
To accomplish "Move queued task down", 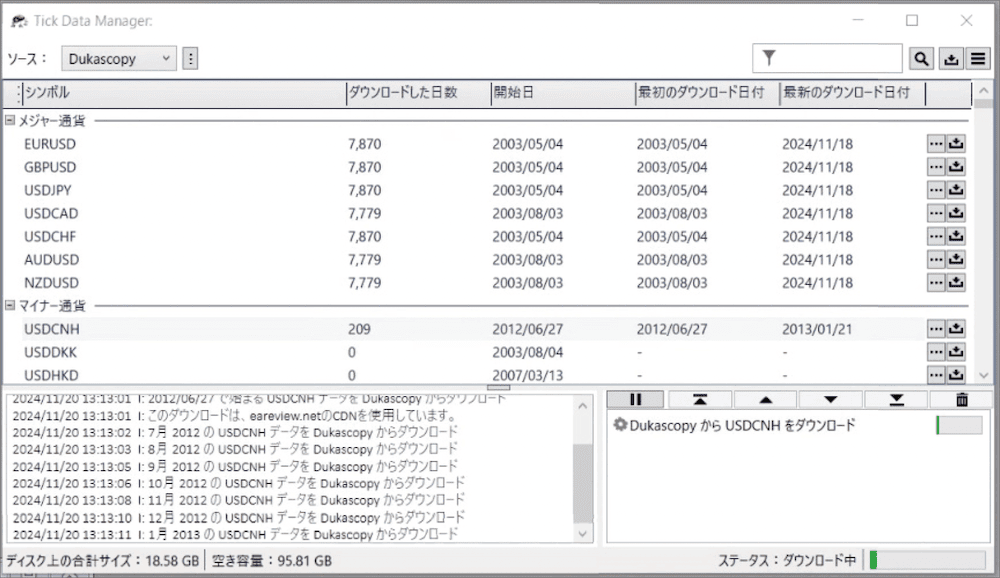I will click(830, 399).
